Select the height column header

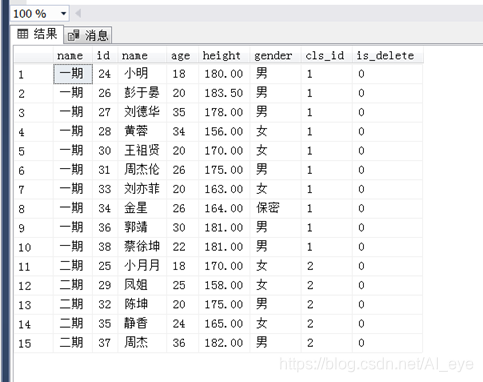point(224,55)
